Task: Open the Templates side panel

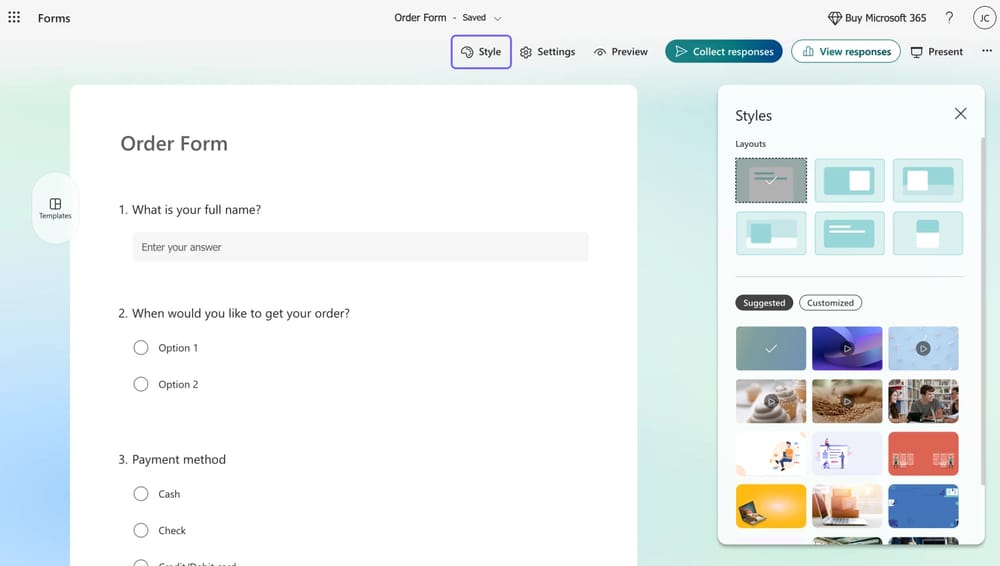Action: (x=55, y=208)
